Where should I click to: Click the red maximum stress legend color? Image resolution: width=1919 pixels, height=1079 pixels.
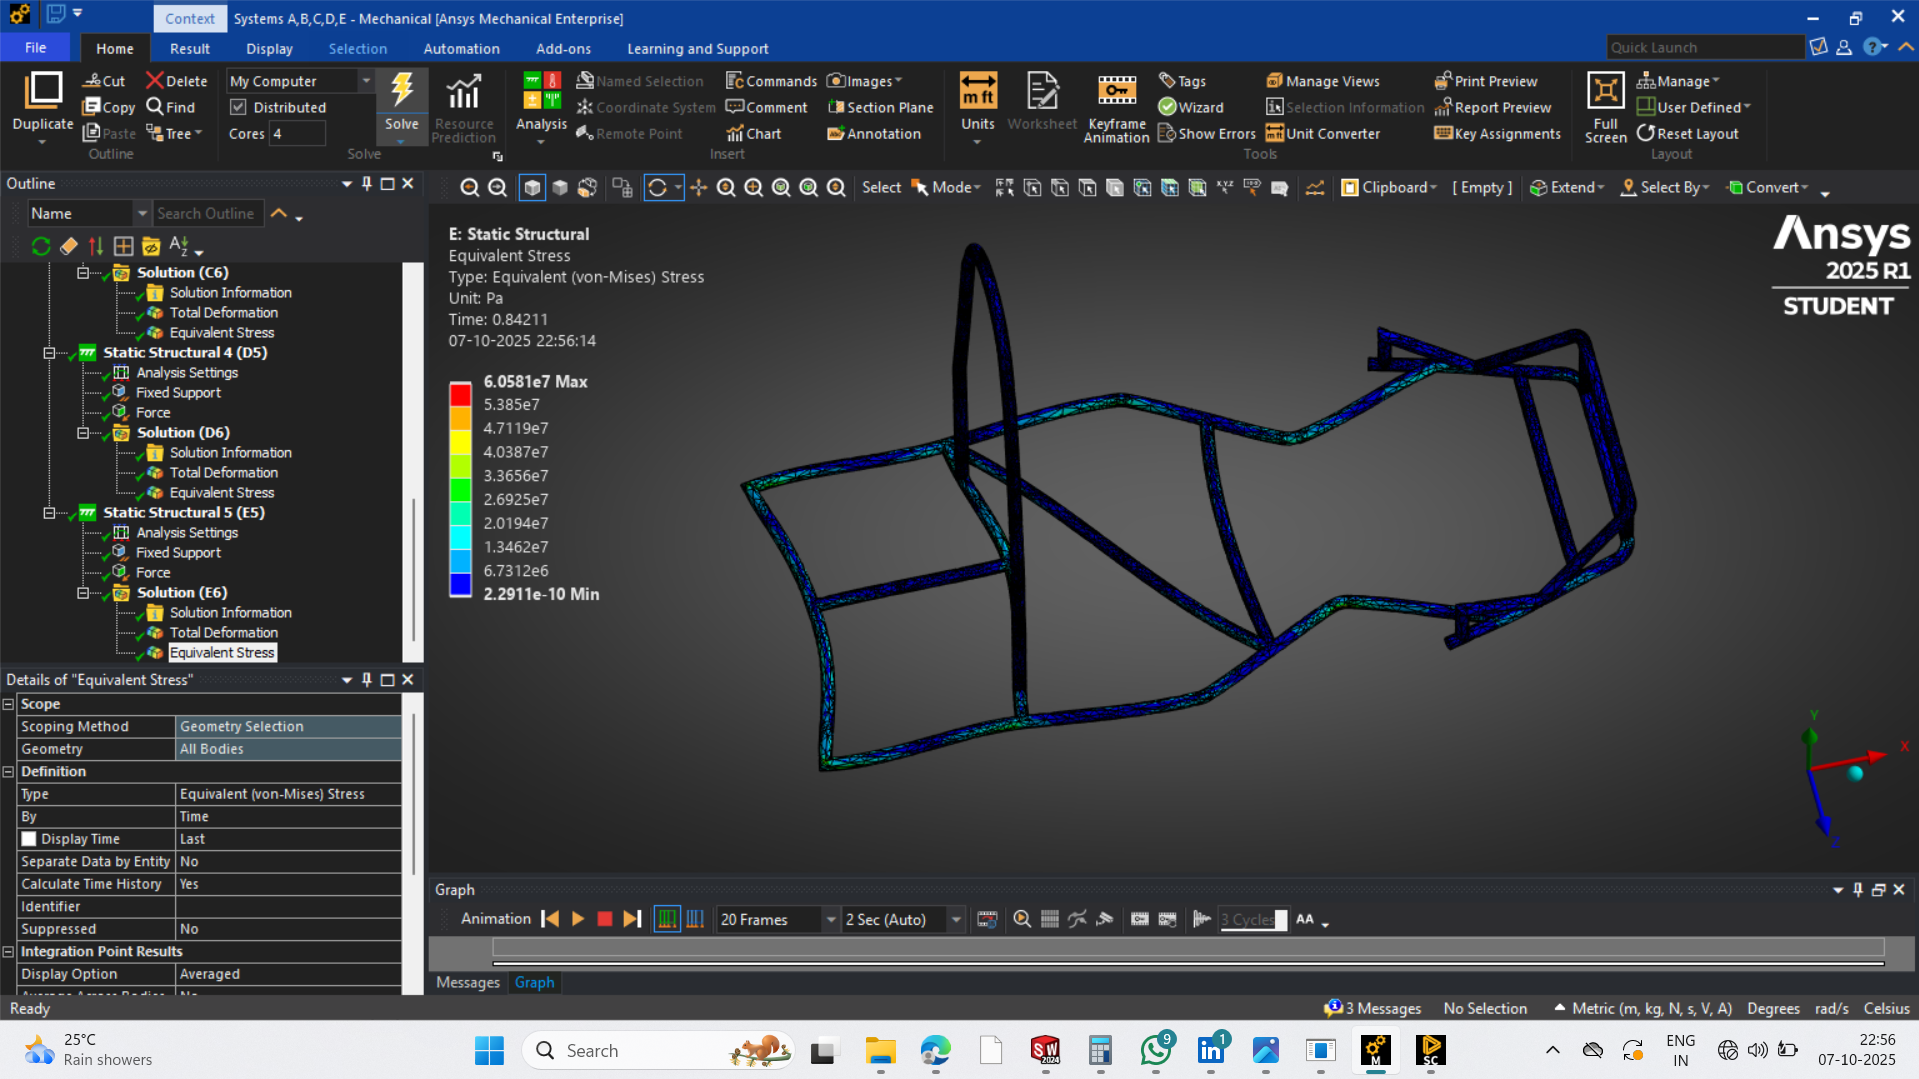pyautogui.click(x=460, y=393)
